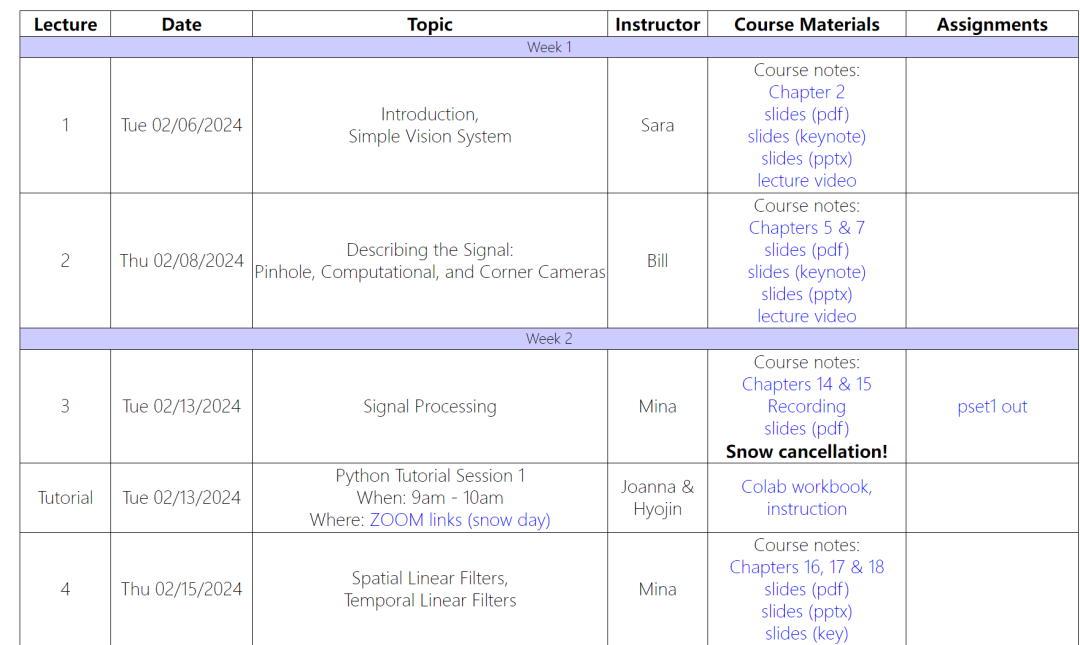Image resolution: width=1080 pixels, height=645 pixels.
Task: Open Chapters 14 & 15 notes link
Action: pyautogui.click(x=806, y=384)
